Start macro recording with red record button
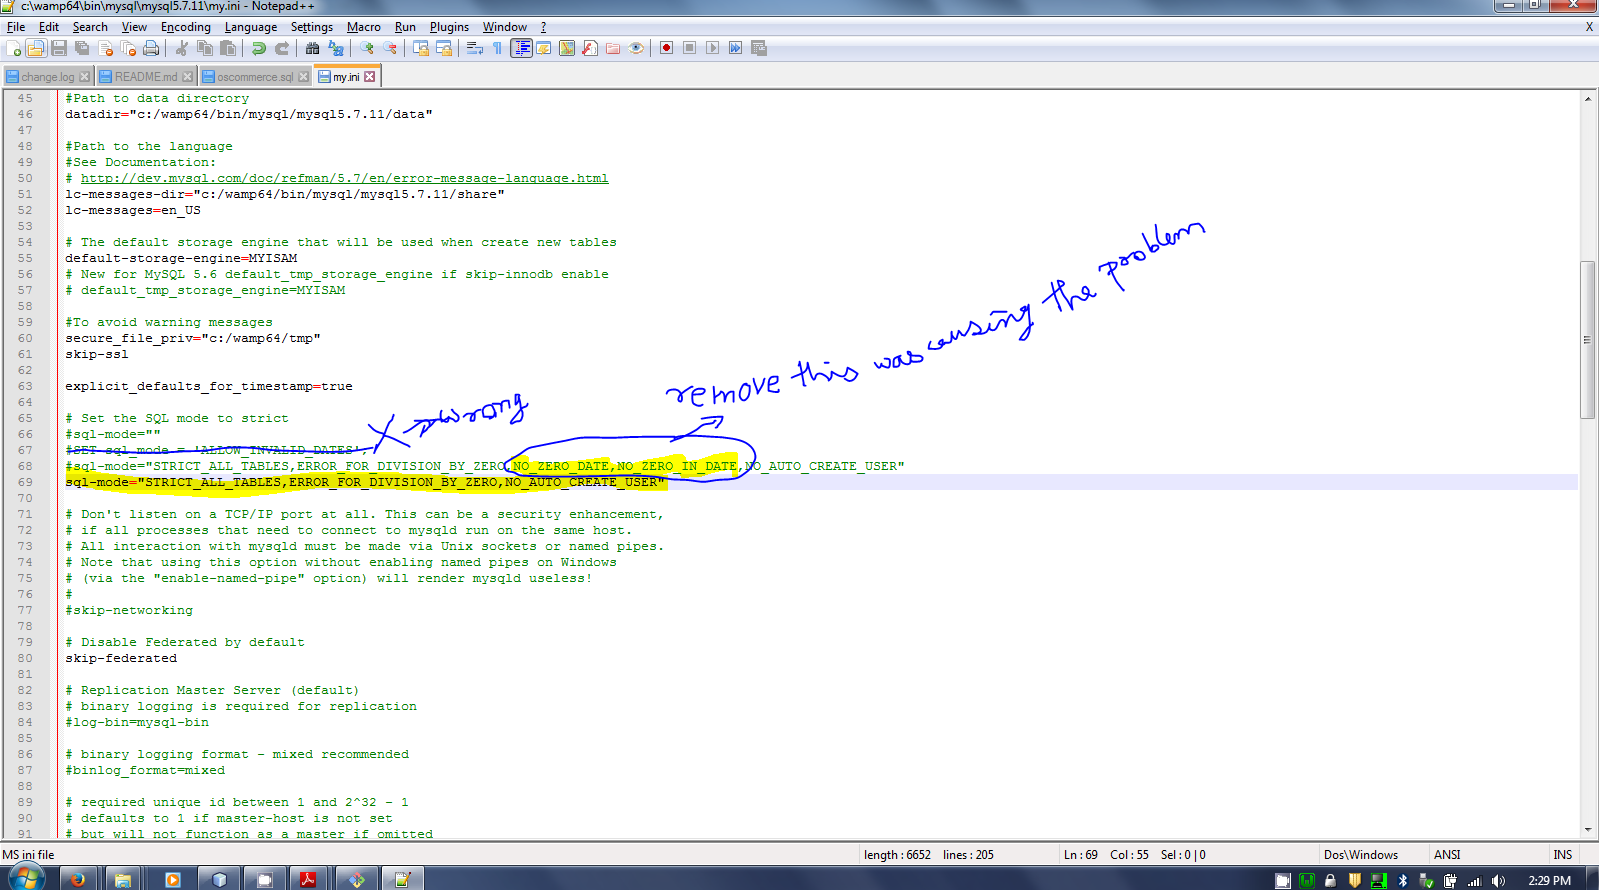This screenshot has width=1599, height=890. (x=666, y=48)
